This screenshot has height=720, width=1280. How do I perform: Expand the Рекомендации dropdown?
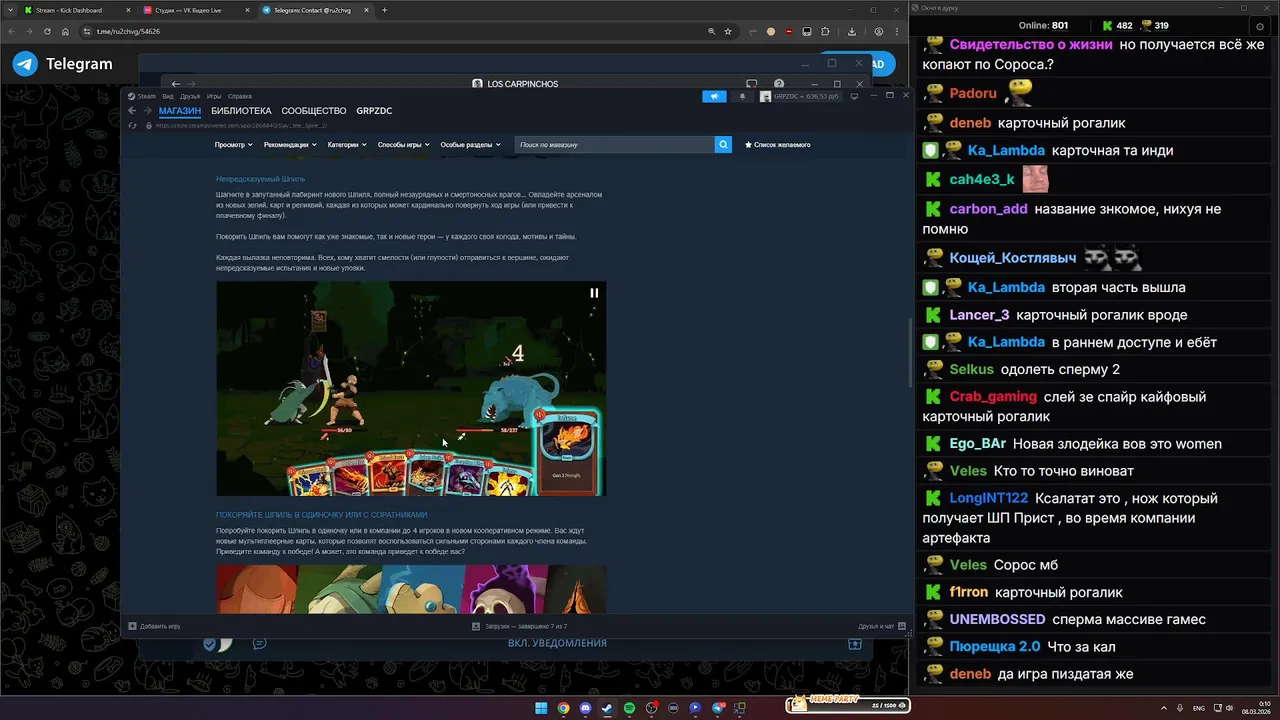290,145
